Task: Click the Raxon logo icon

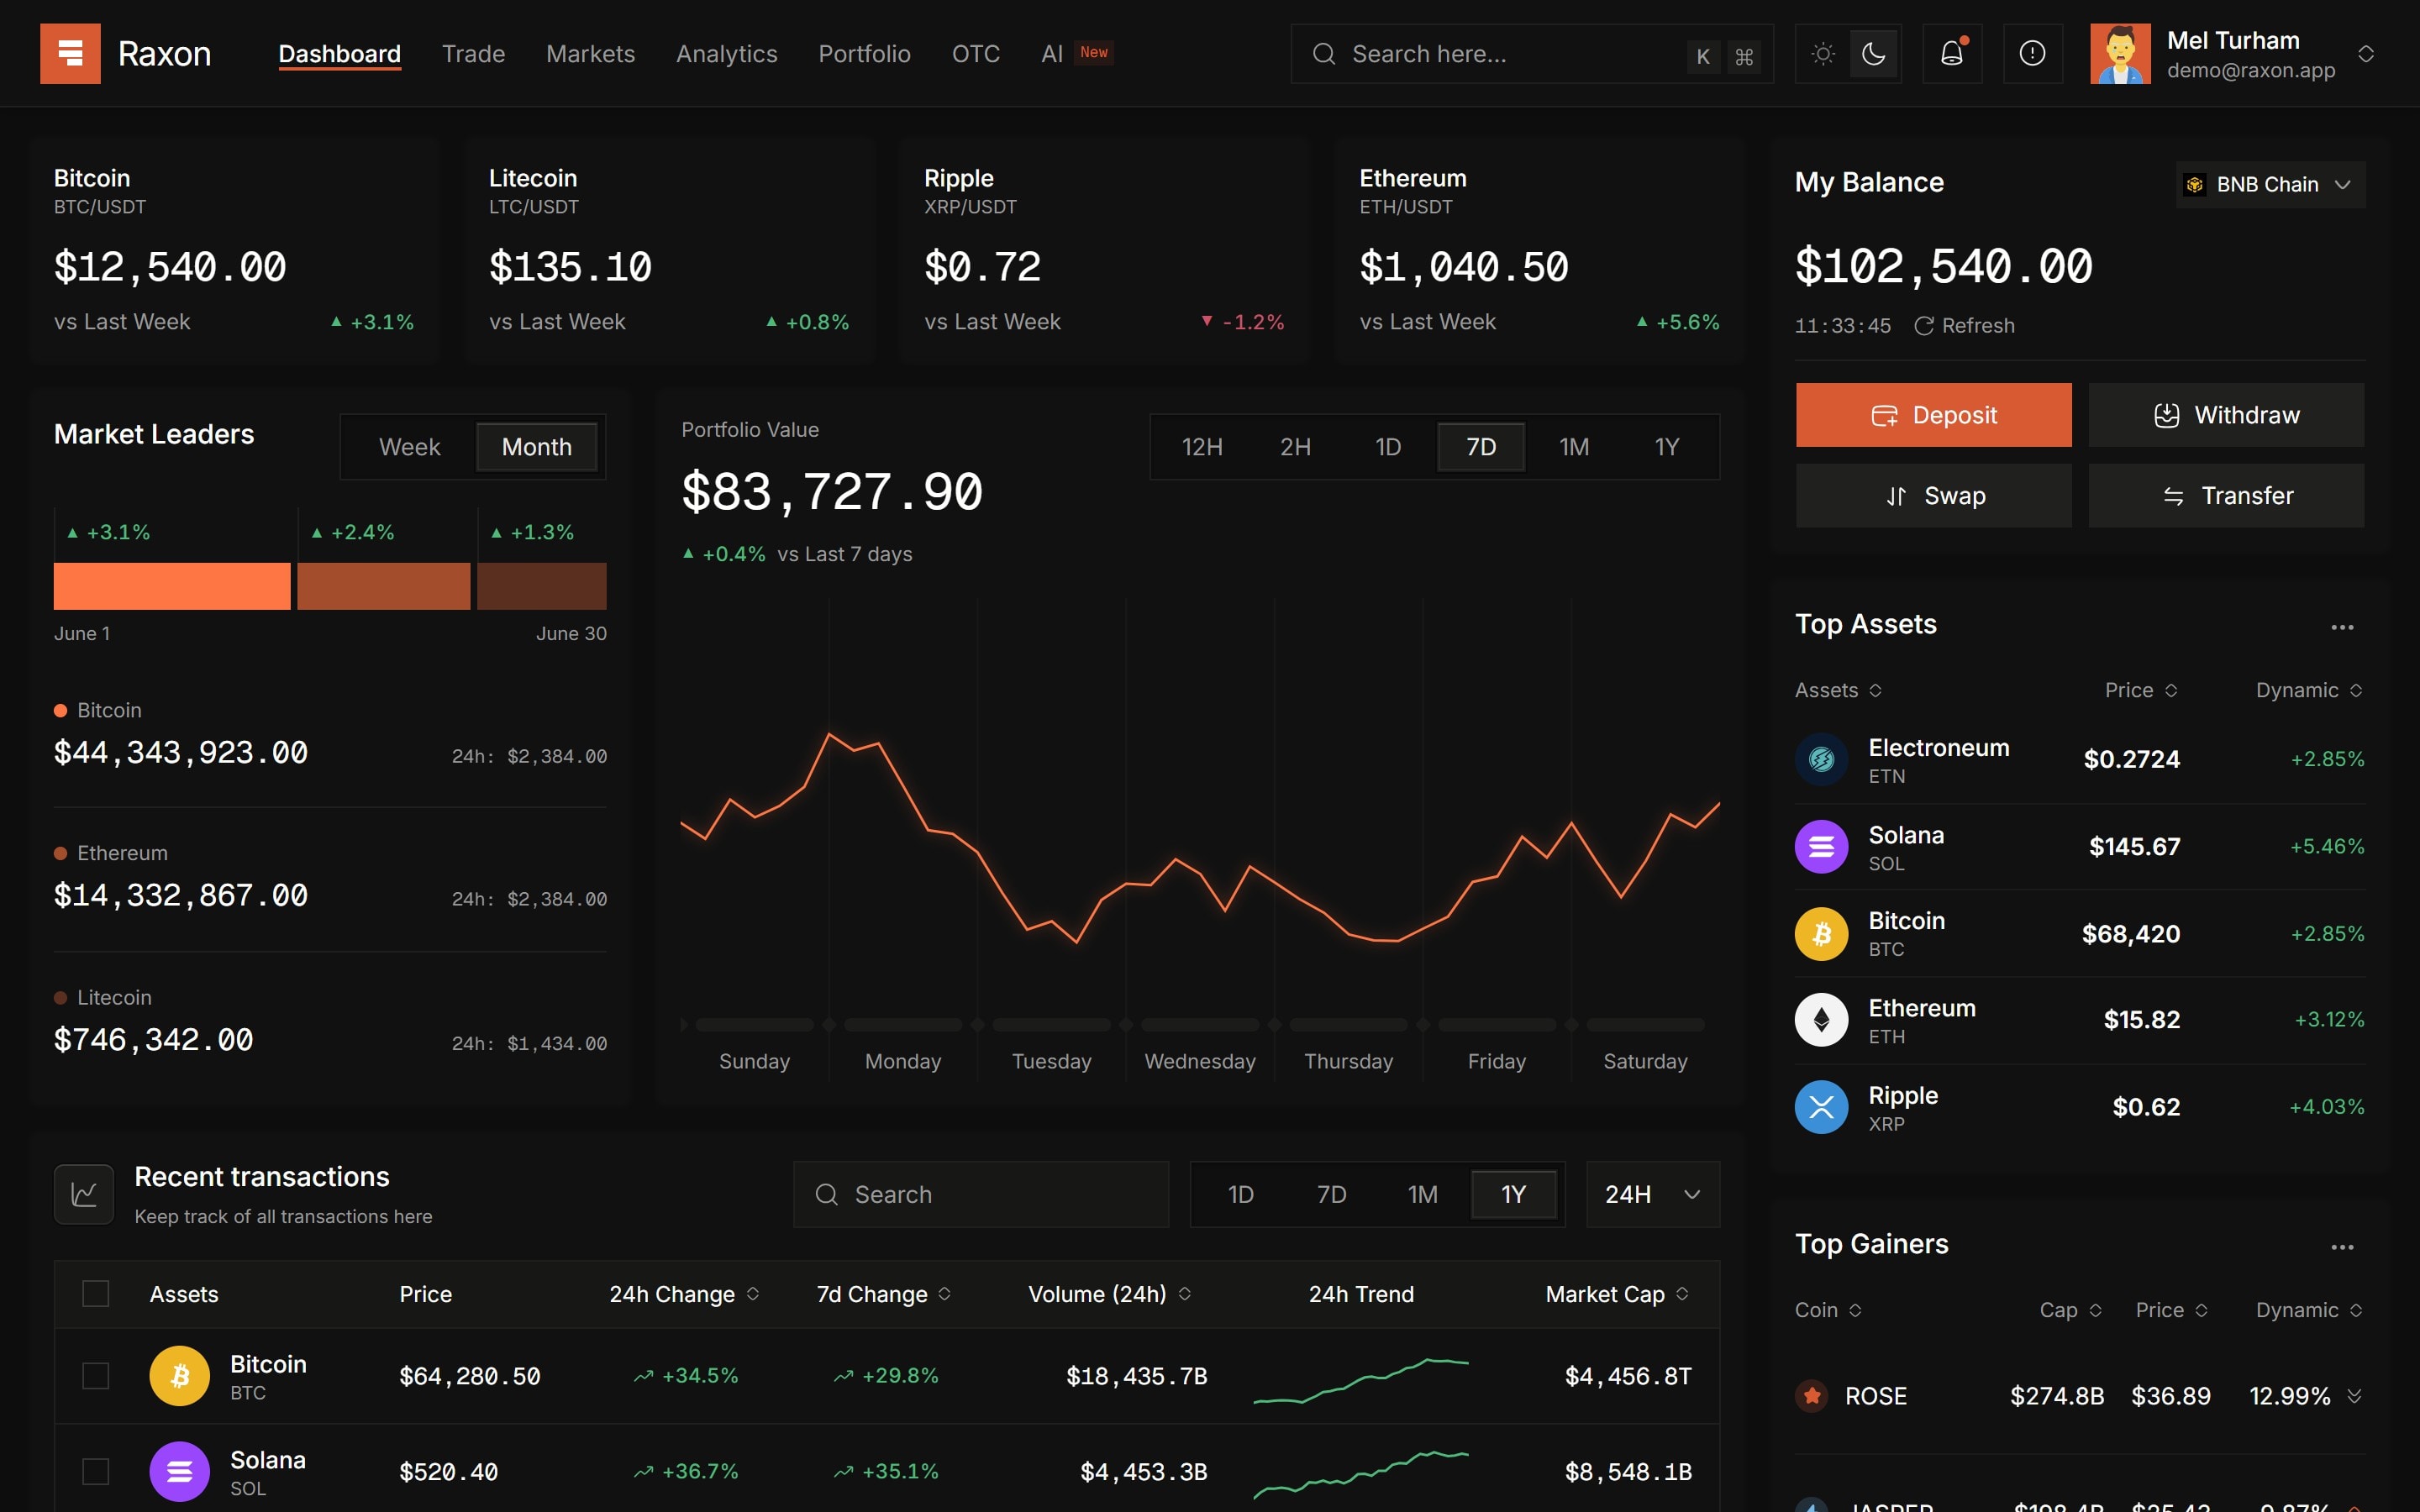Action: (70, 53)
